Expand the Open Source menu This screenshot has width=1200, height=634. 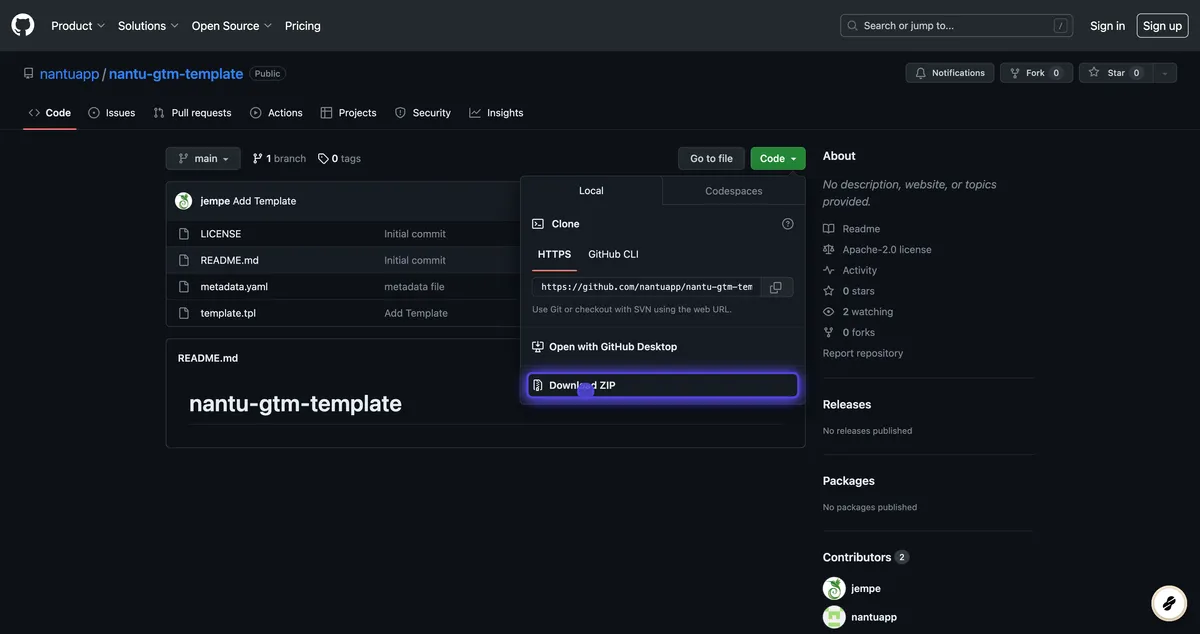click(232, 26)
